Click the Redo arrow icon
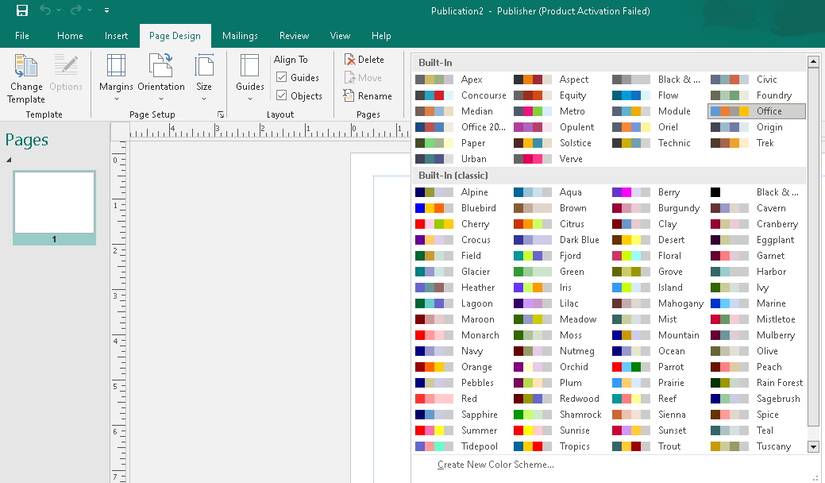 [76, 10]
